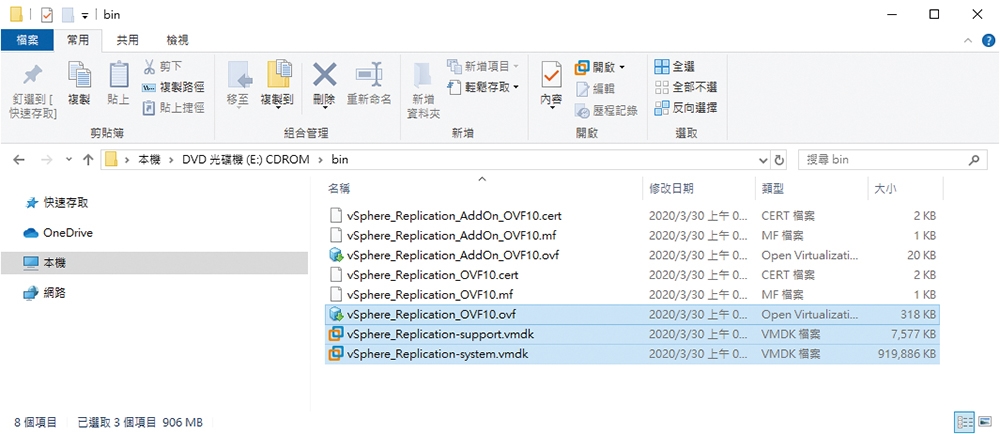Open the recent locations dropdown arrow
Image resolution: width=1000 pixels, height=434 pixels.
tap(69, 161)
